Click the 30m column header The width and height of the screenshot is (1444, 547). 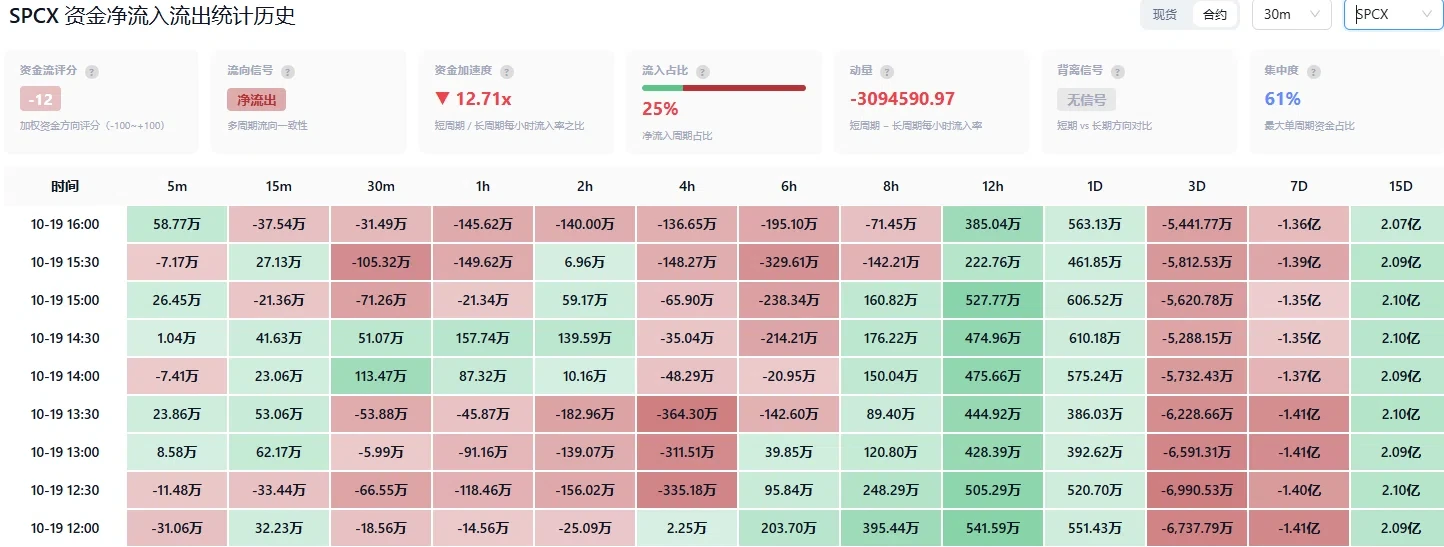(381, 187)
